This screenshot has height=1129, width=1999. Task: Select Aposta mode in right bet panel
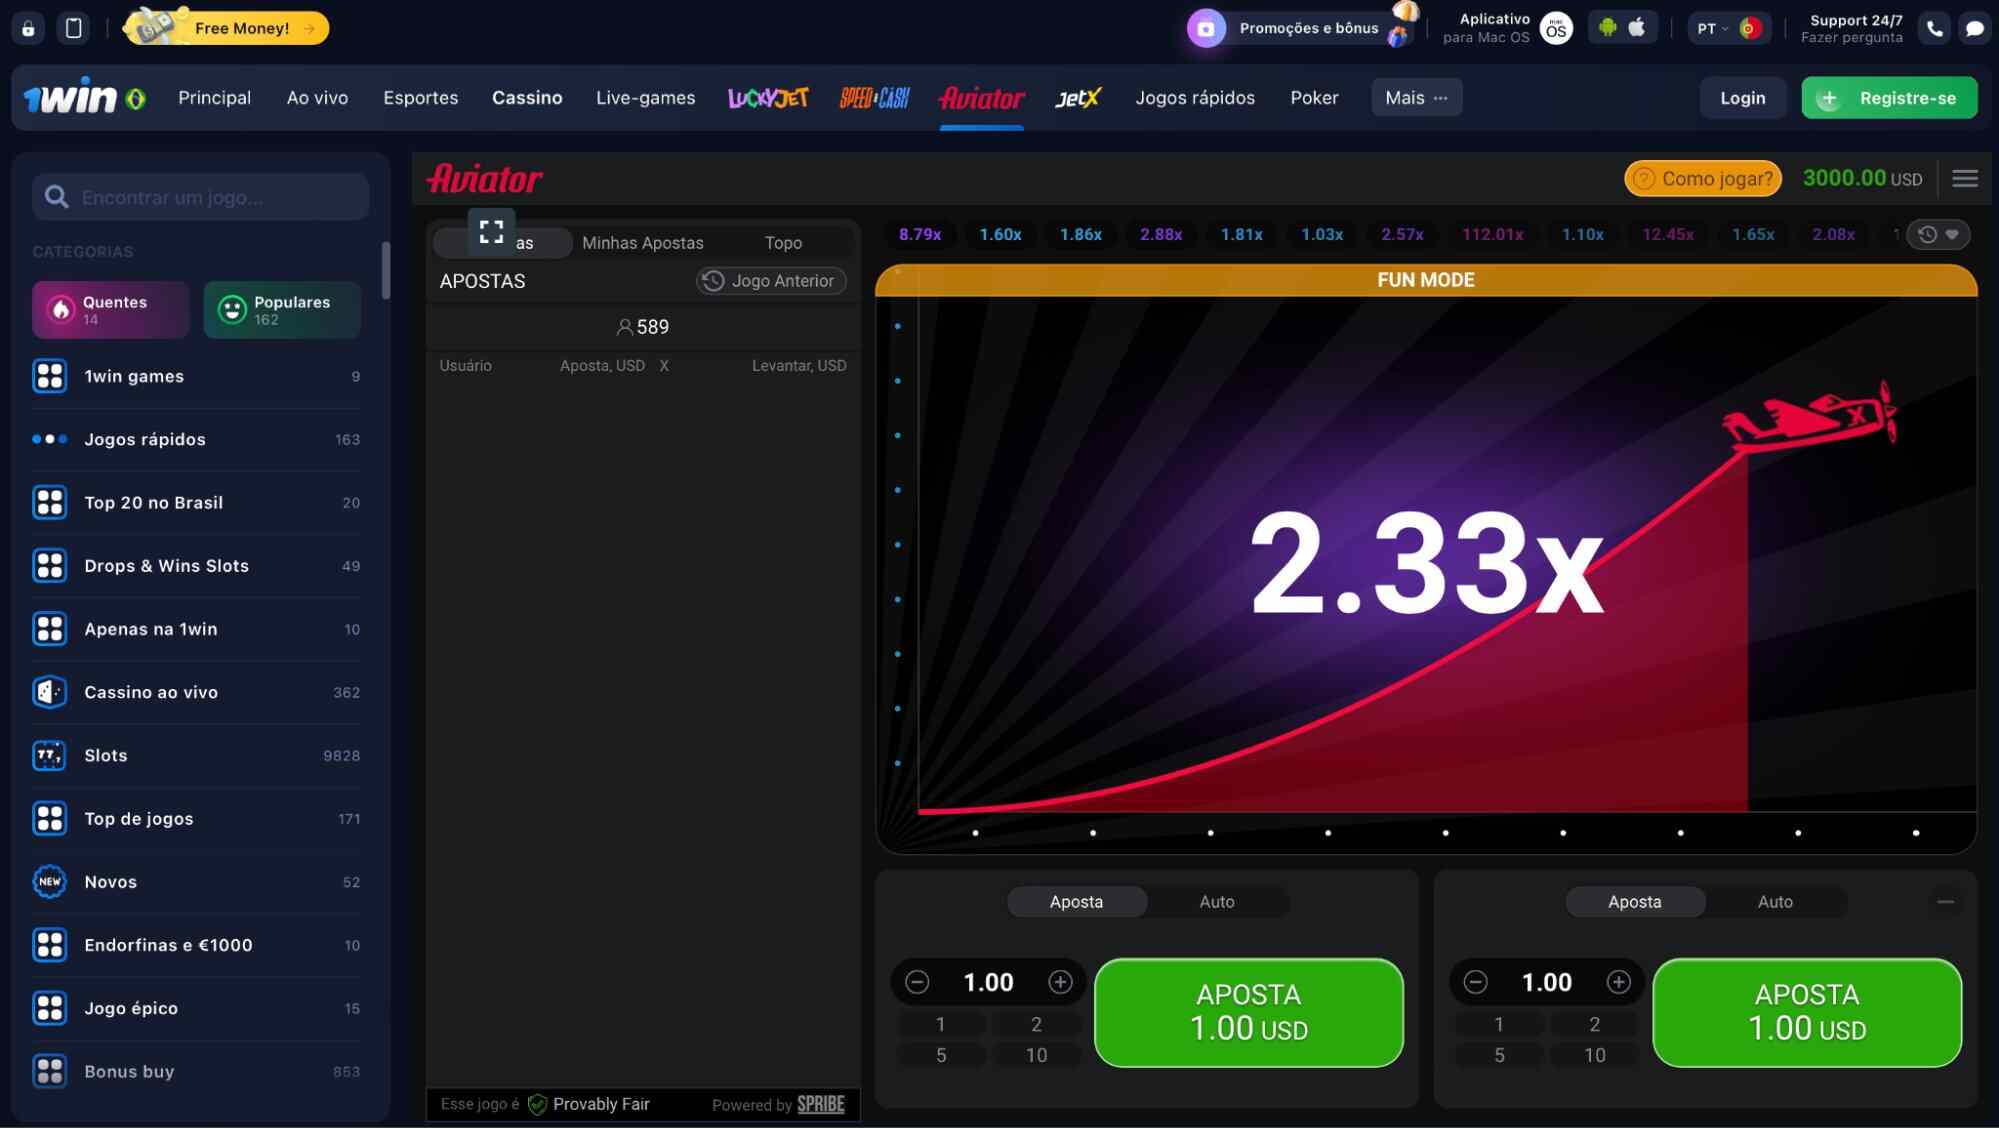(1634, 902)
